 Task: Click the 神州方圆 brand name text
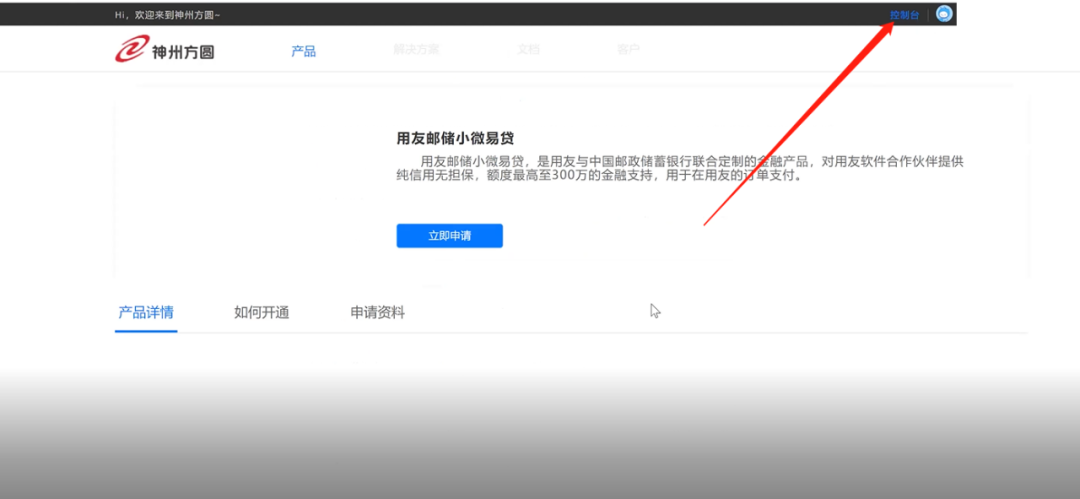pyautogui.click(x=182, y=51)
